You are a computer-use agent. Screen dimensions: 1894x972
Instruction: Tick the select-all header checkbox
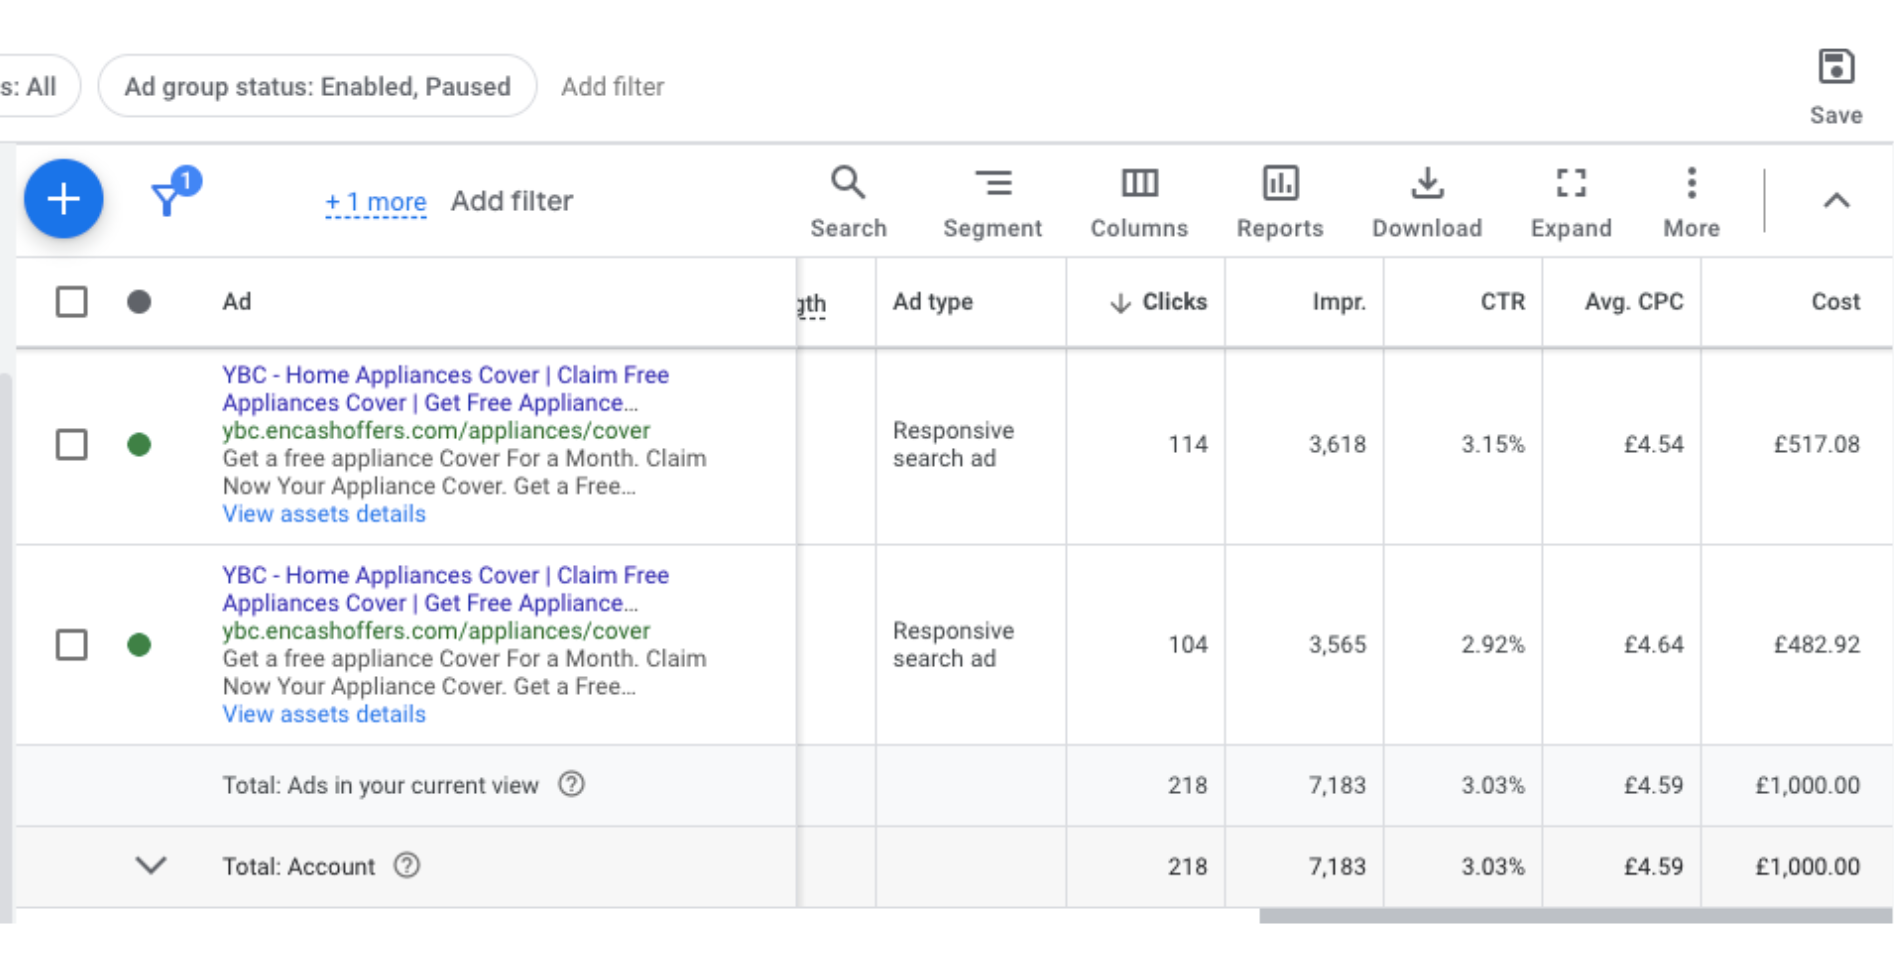(71, 302)
